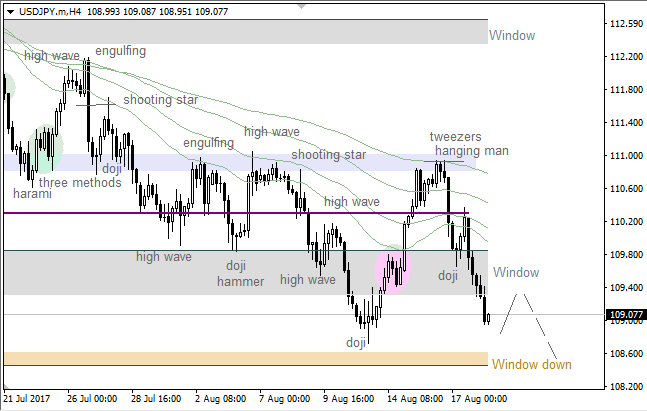Viewport: 647px width, 411px height.
Task: Click the orange "Window down" text
Action: (x=531, y=364)
